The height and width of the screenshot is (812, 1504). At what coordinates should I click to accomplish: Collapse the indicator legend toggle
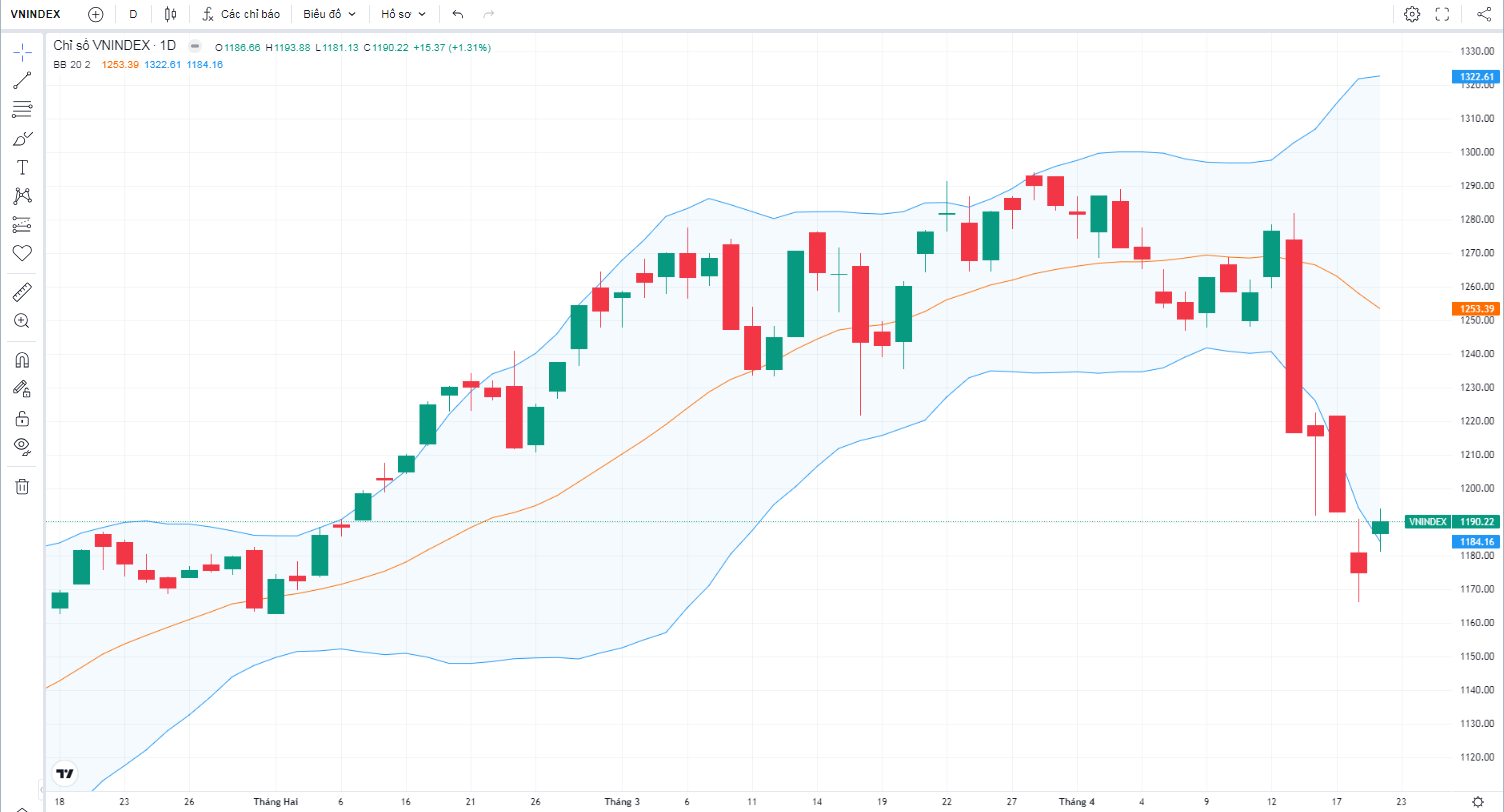tap(195, 46)
